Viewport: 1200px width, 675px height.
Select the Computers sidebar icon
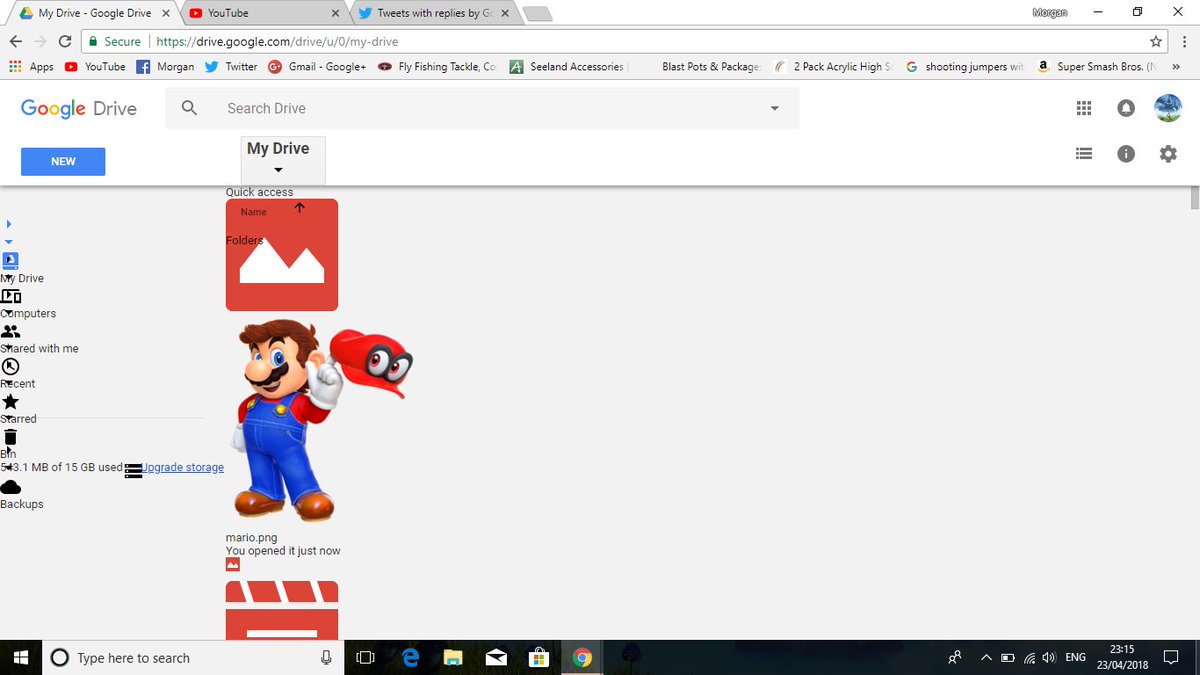tap(10, 296)
